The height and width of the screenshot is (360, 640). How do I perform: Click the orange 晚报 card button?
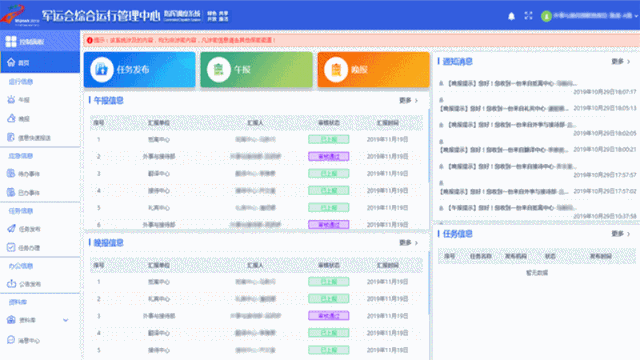373,69
